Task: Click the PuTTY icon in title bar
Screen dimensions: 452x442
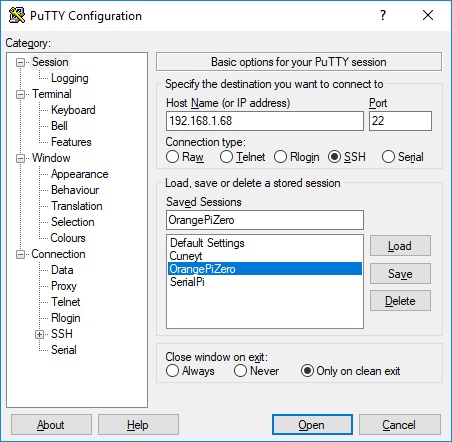Action: coord(17,15)
